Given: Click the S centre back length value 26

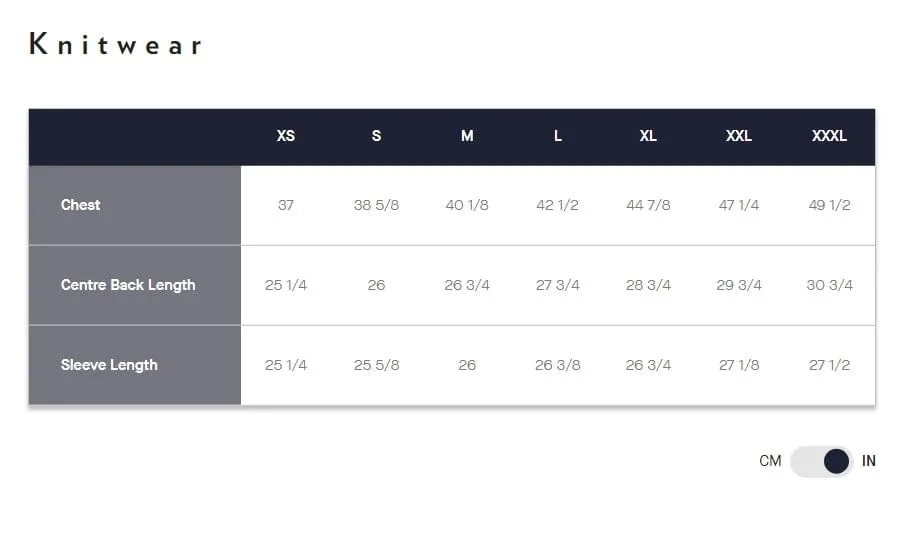Looking at the screenshot, I should [376, 285].
